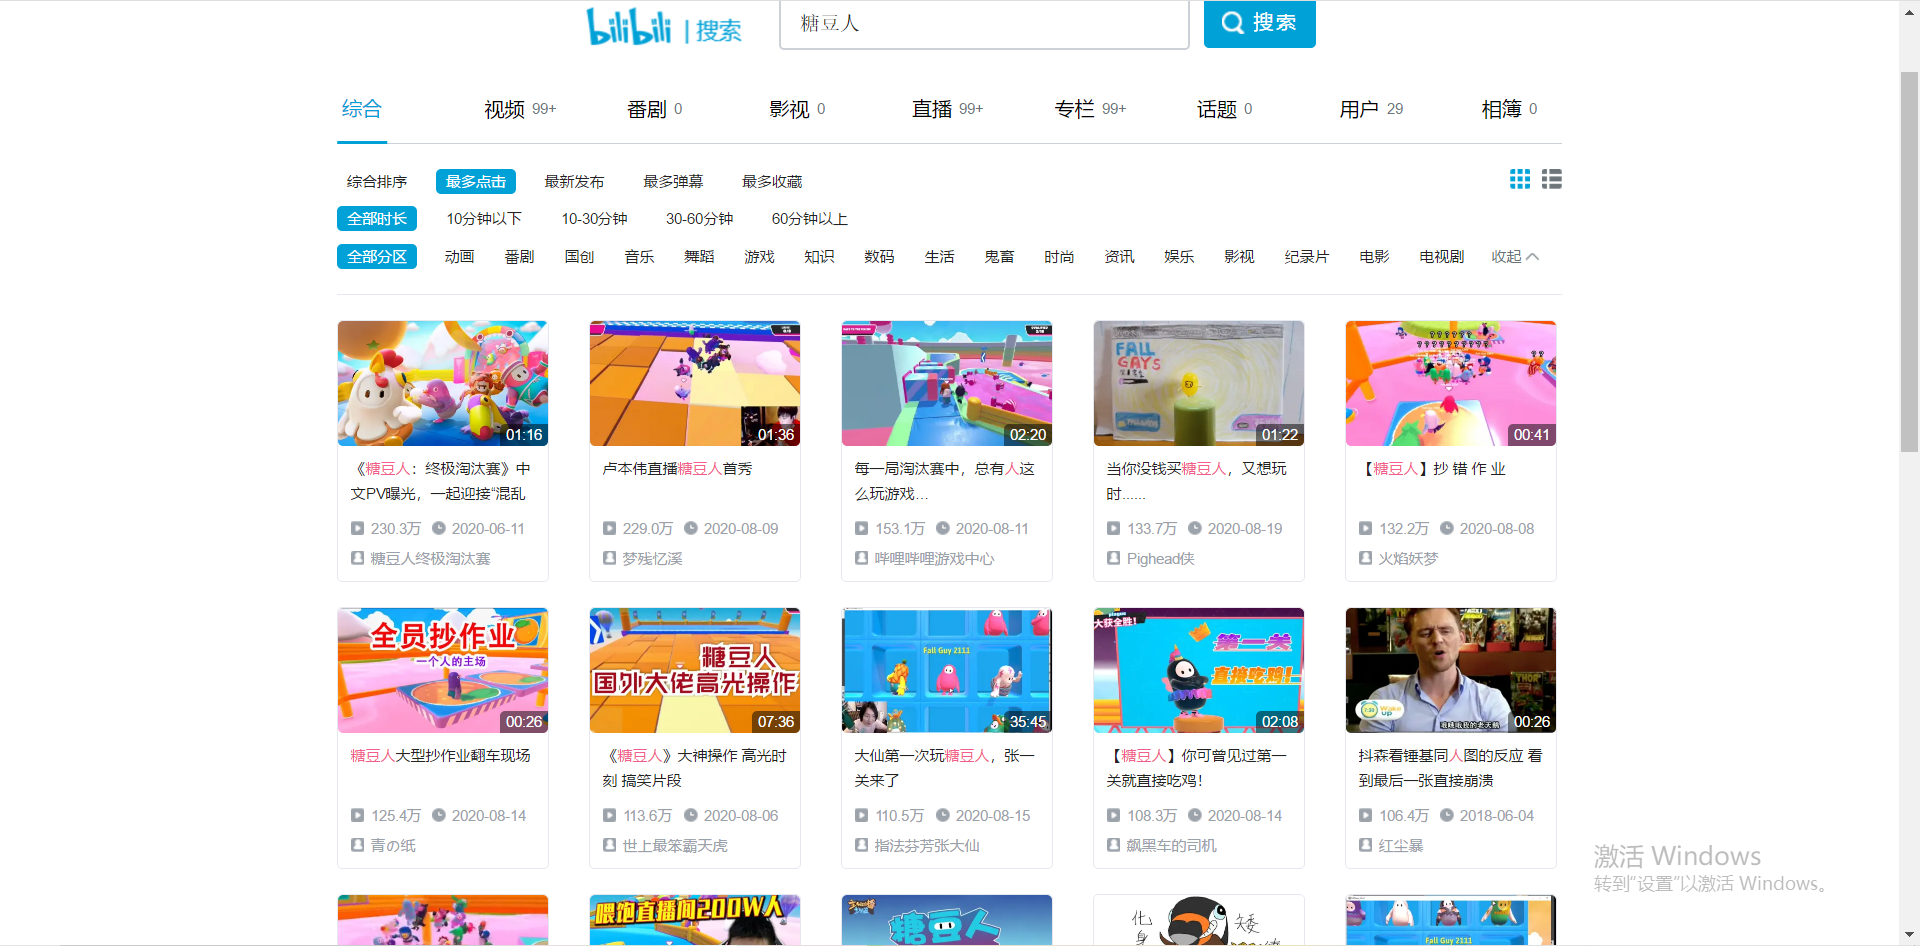Filter by 电视剧 category

(1441, 256)
